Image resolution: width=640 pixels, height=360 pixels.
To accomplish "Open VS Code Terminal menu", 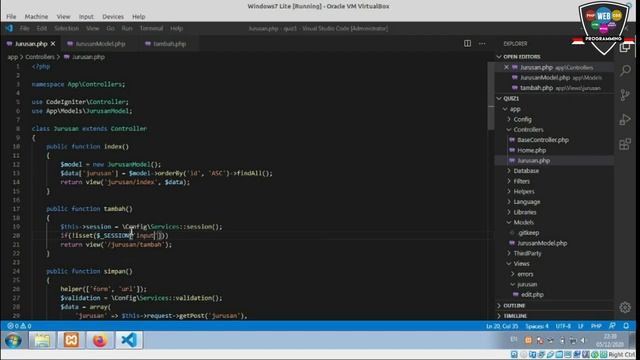I will point(151,28).
